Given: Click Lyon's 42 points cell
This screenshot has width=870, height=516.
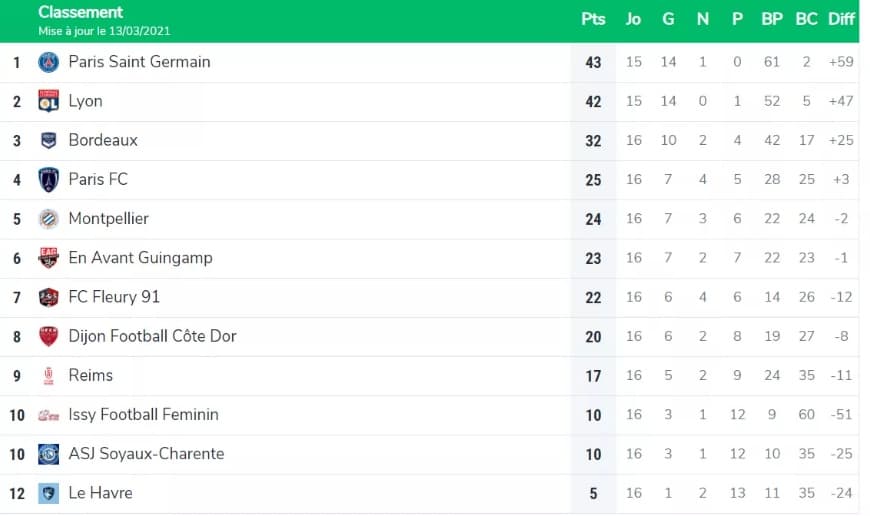Looking at the screenshot, I should (593, 102).
